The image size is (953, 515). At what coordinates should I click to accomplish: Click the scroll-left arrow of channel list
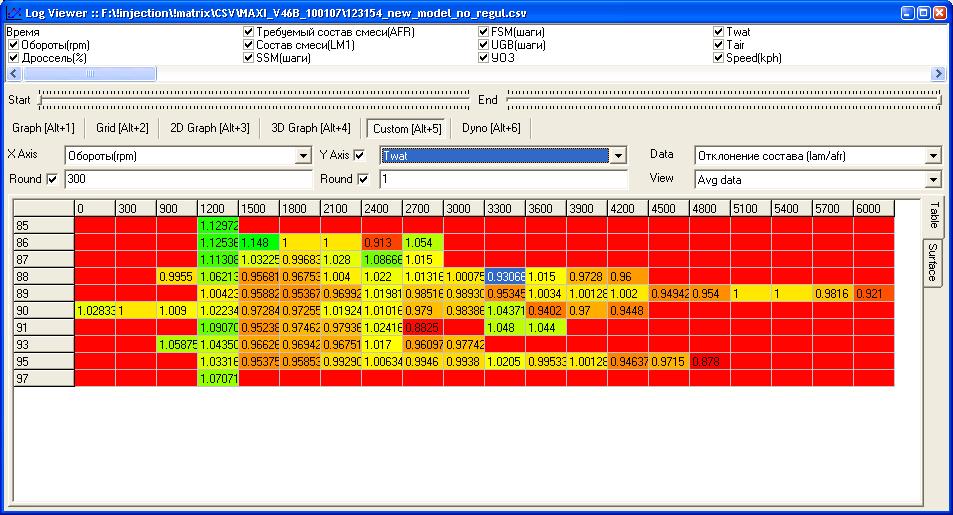pos(13,73)
